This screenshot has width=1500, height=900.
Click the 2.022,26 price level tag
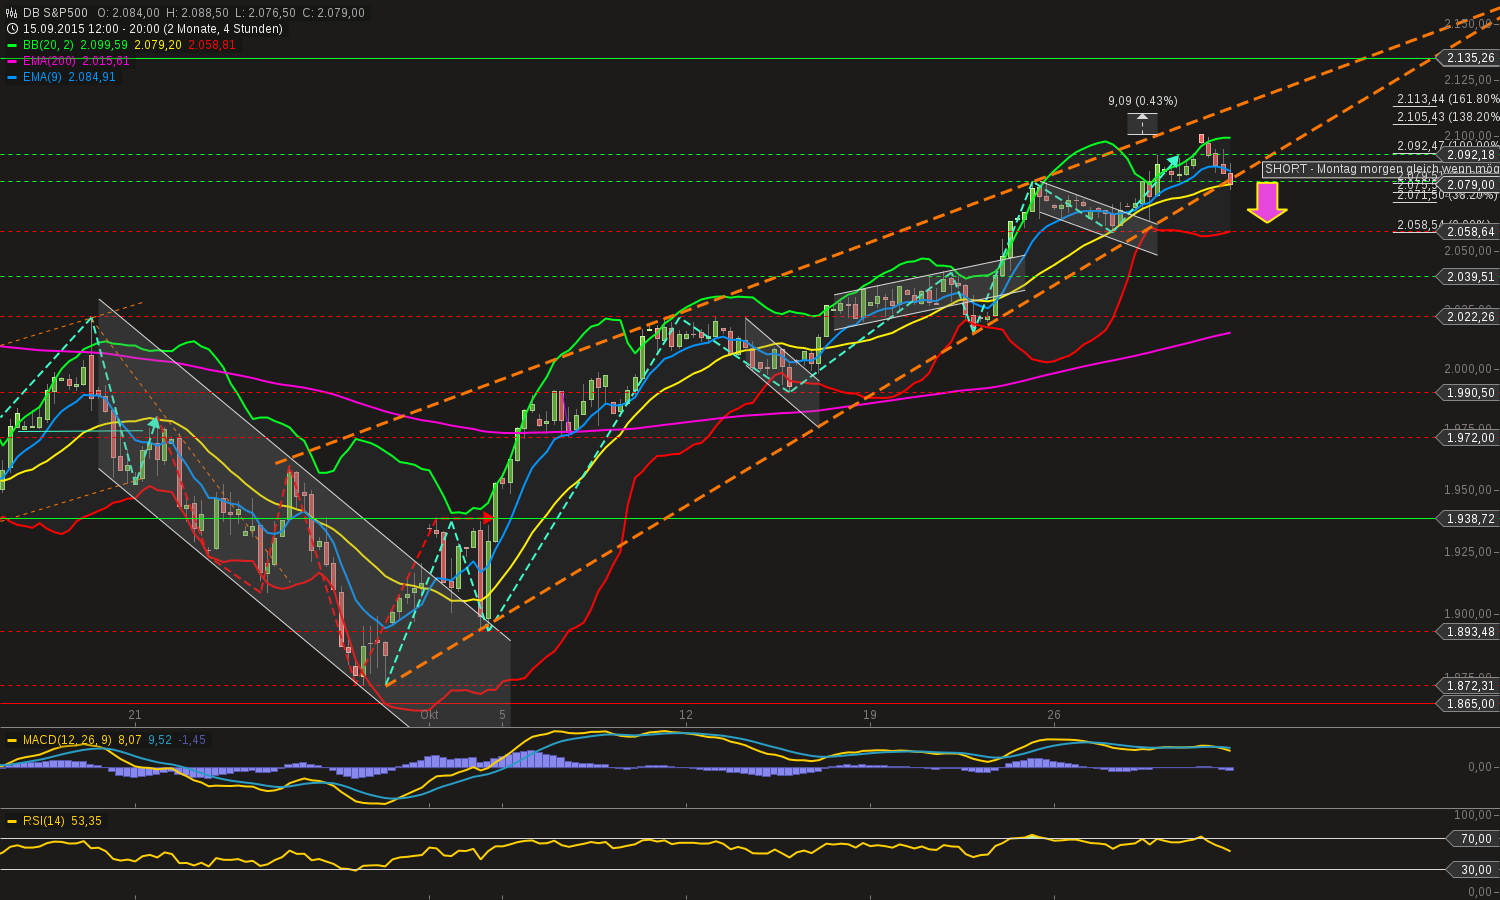pyautogui.click(x=1470, y=317)
